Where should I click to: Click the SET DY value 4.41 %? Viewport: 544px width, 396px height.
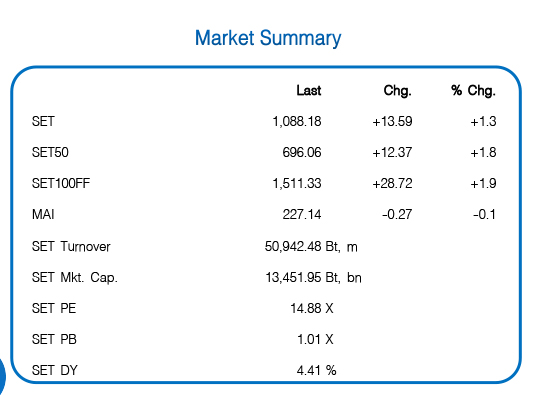(x=316, y=370)
